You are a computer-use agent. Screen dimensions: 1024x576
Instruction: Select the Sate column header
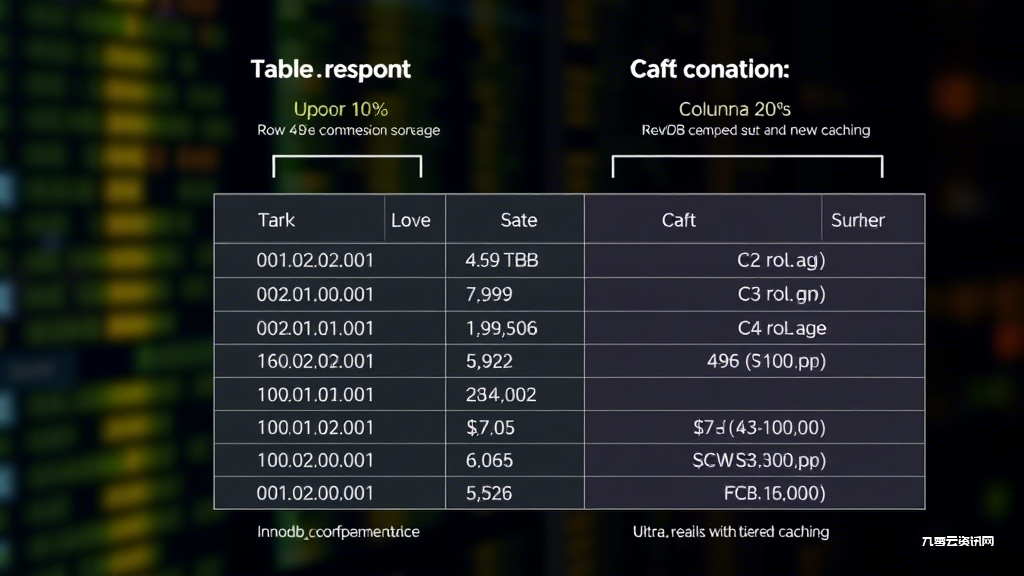pyautogui.click(x=519, y=220)
